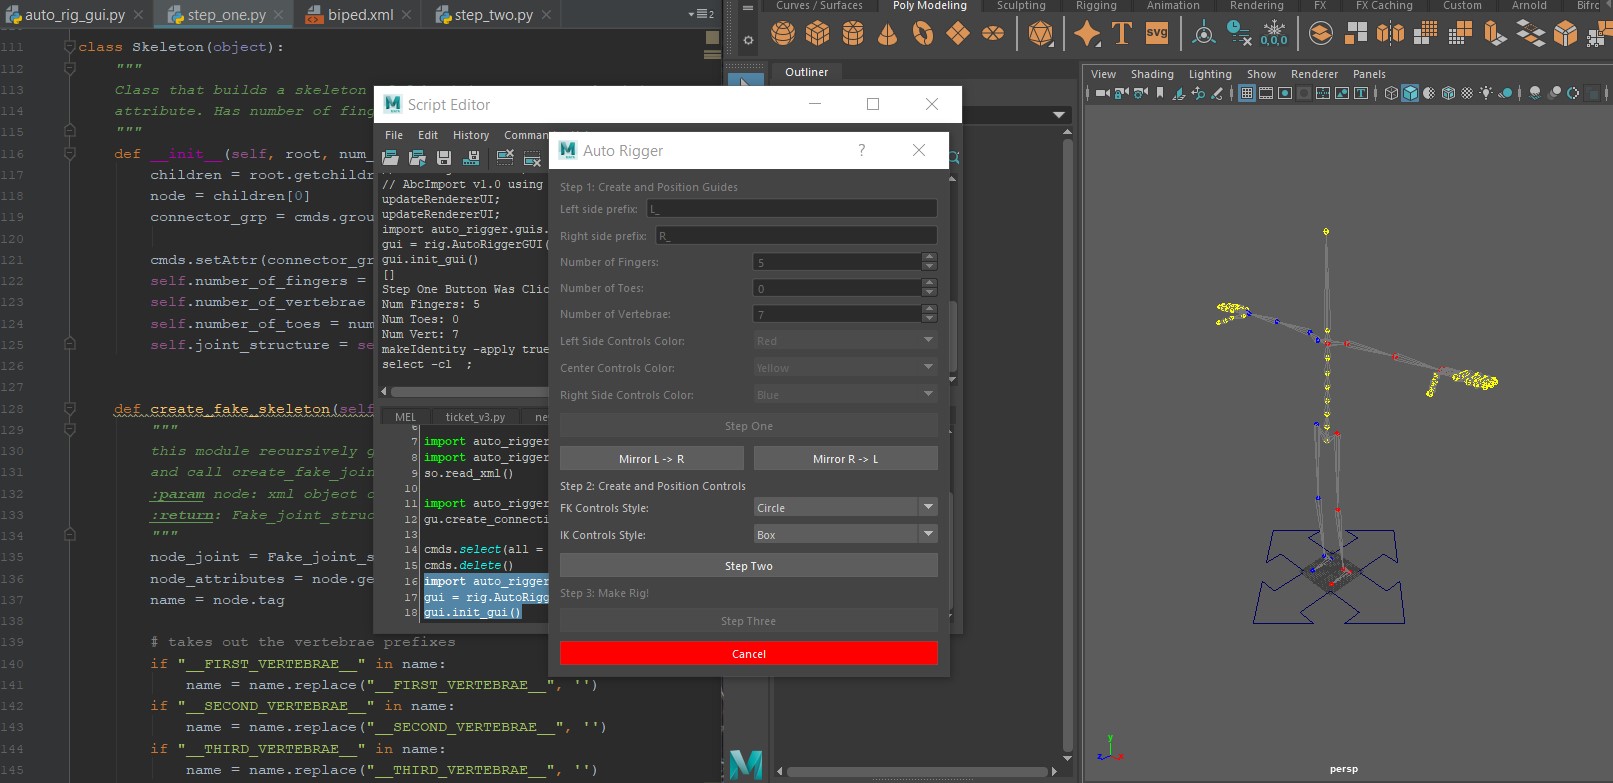Click the polygon cube shelf icon
The width and height of the screenshot is (1613, 783).
(x=818, y=34)
